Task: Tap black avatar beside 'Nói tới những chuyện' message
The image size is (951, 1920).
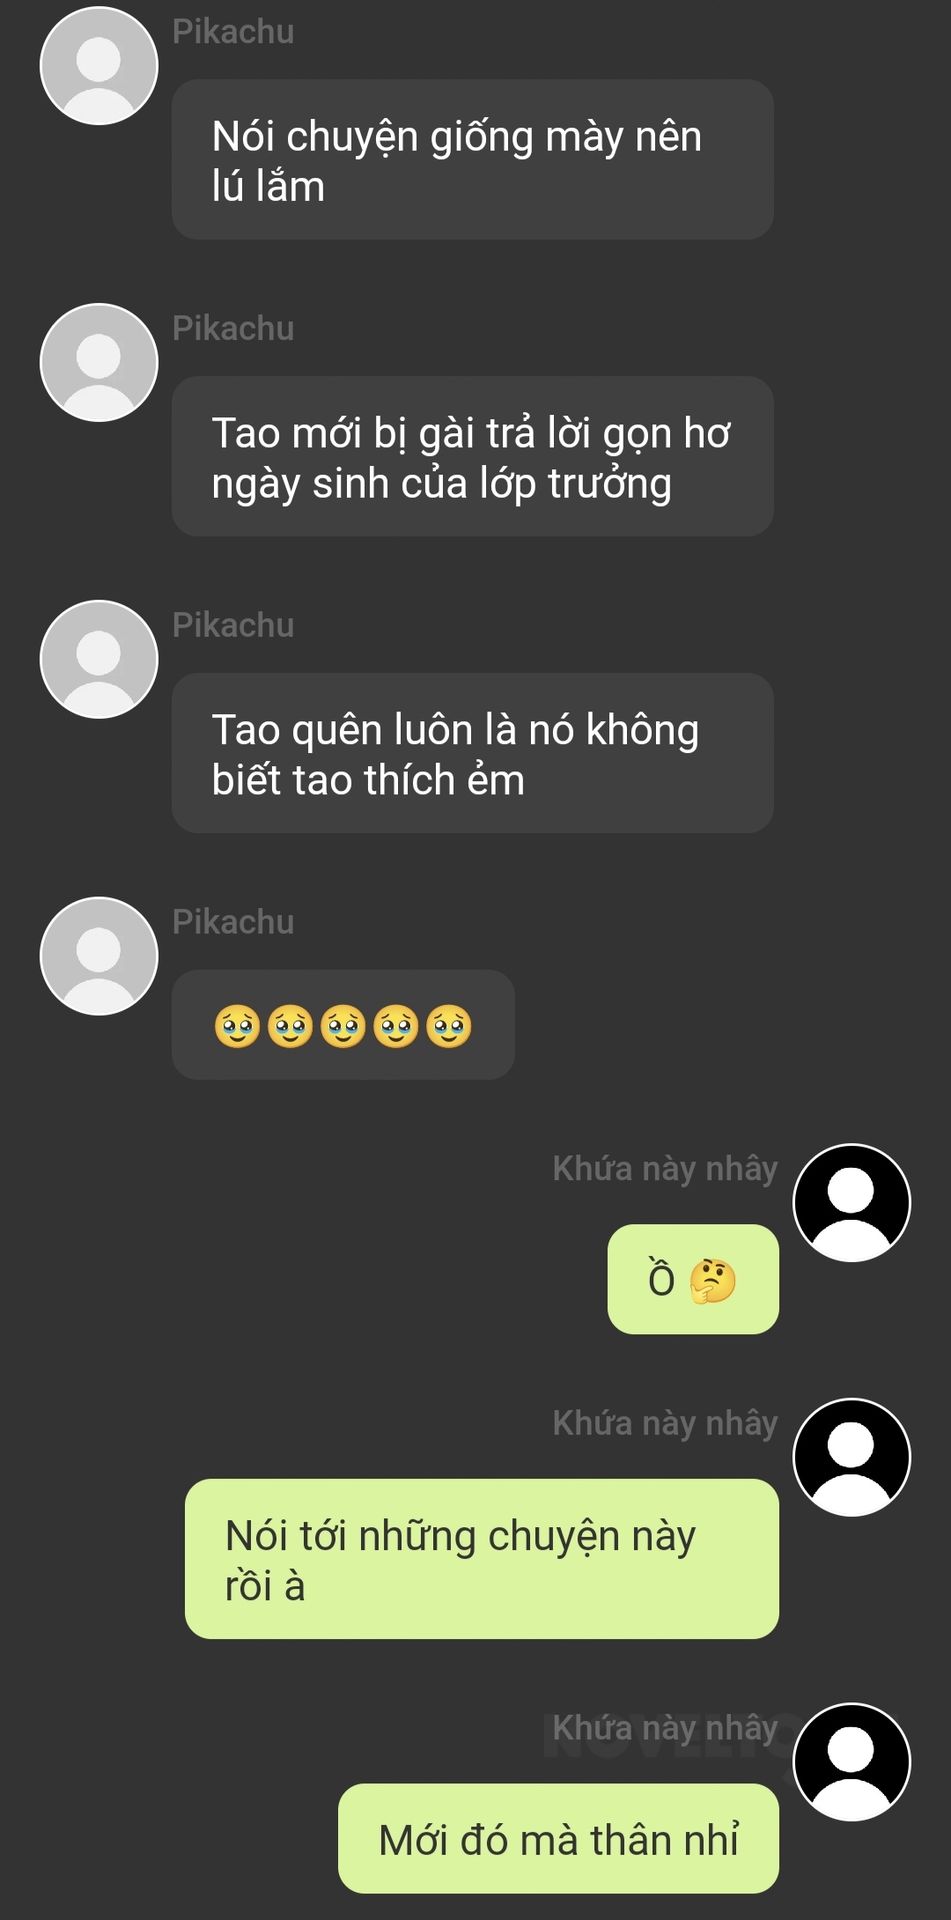Action: pyautogui.click(x=852, y=1458)
